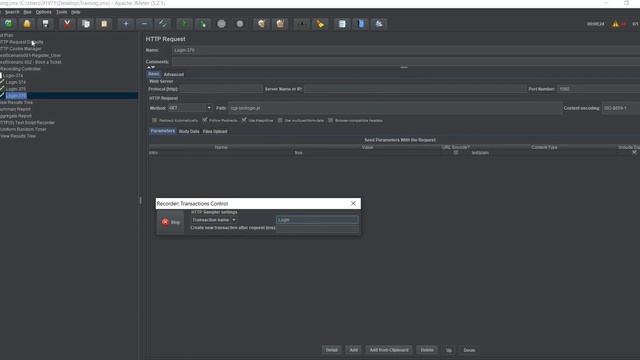Toggle Redirect Automatically checkbox

tap(154, 120)
